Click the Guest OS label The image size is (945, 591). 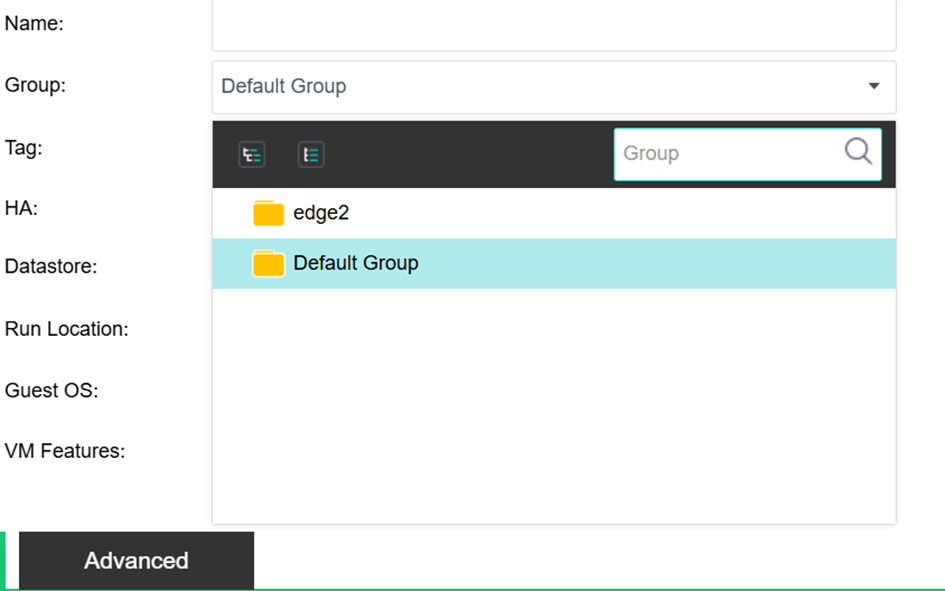click(51, 390)
